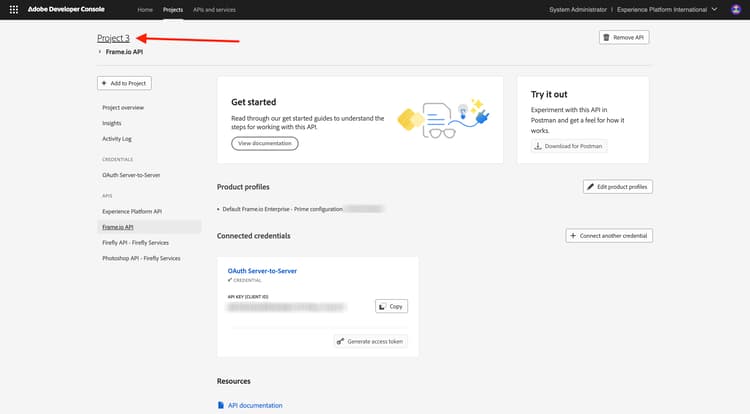Open Insights in sidebar
The height and width of the screenshot is (414, 750).
pos(111,123)
